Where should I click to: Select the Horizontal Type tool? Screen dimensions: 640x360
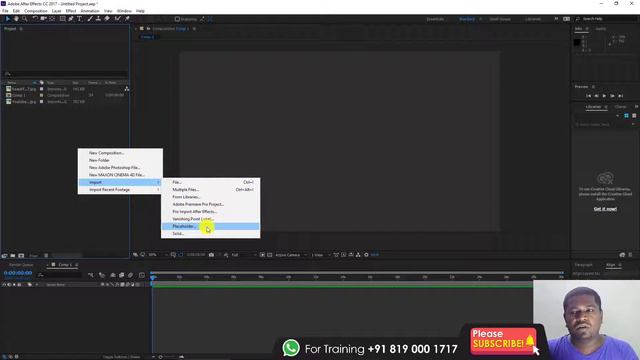80,19
